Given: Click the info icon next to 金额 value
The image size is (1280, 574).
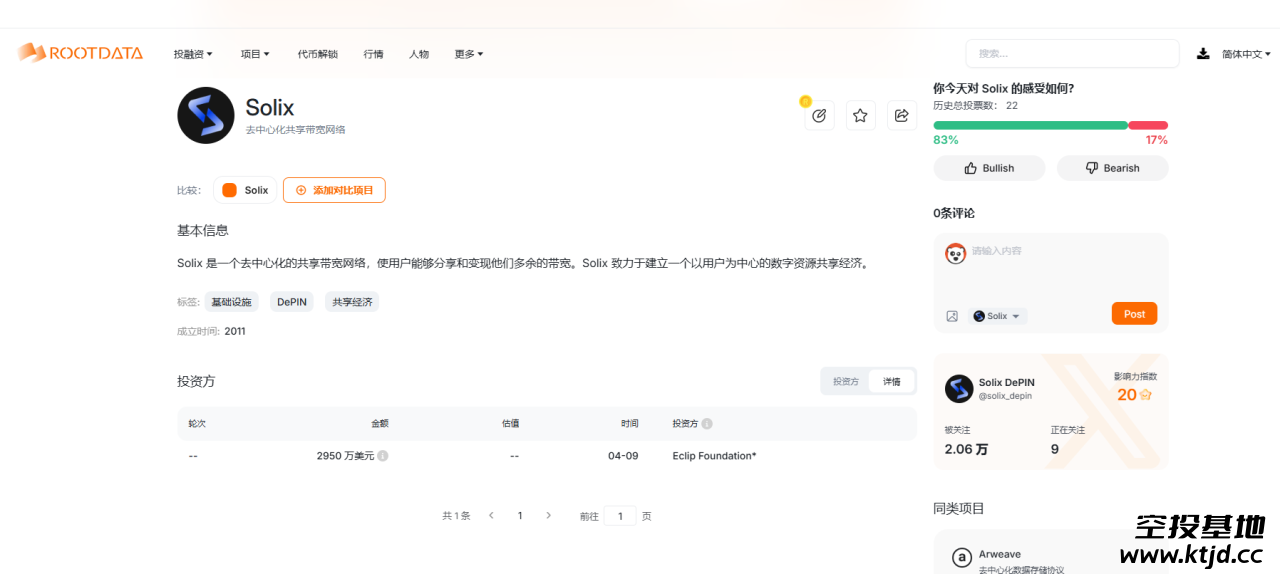Looking at the screenshot, I should [383, 456].
